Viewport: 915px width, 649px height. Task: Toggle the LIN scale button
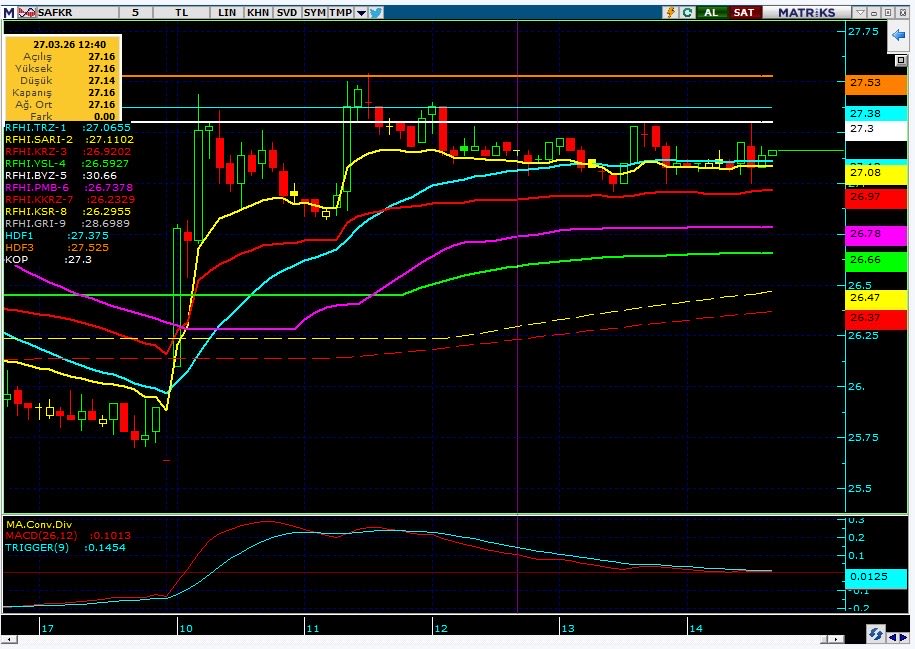(226, 12)
